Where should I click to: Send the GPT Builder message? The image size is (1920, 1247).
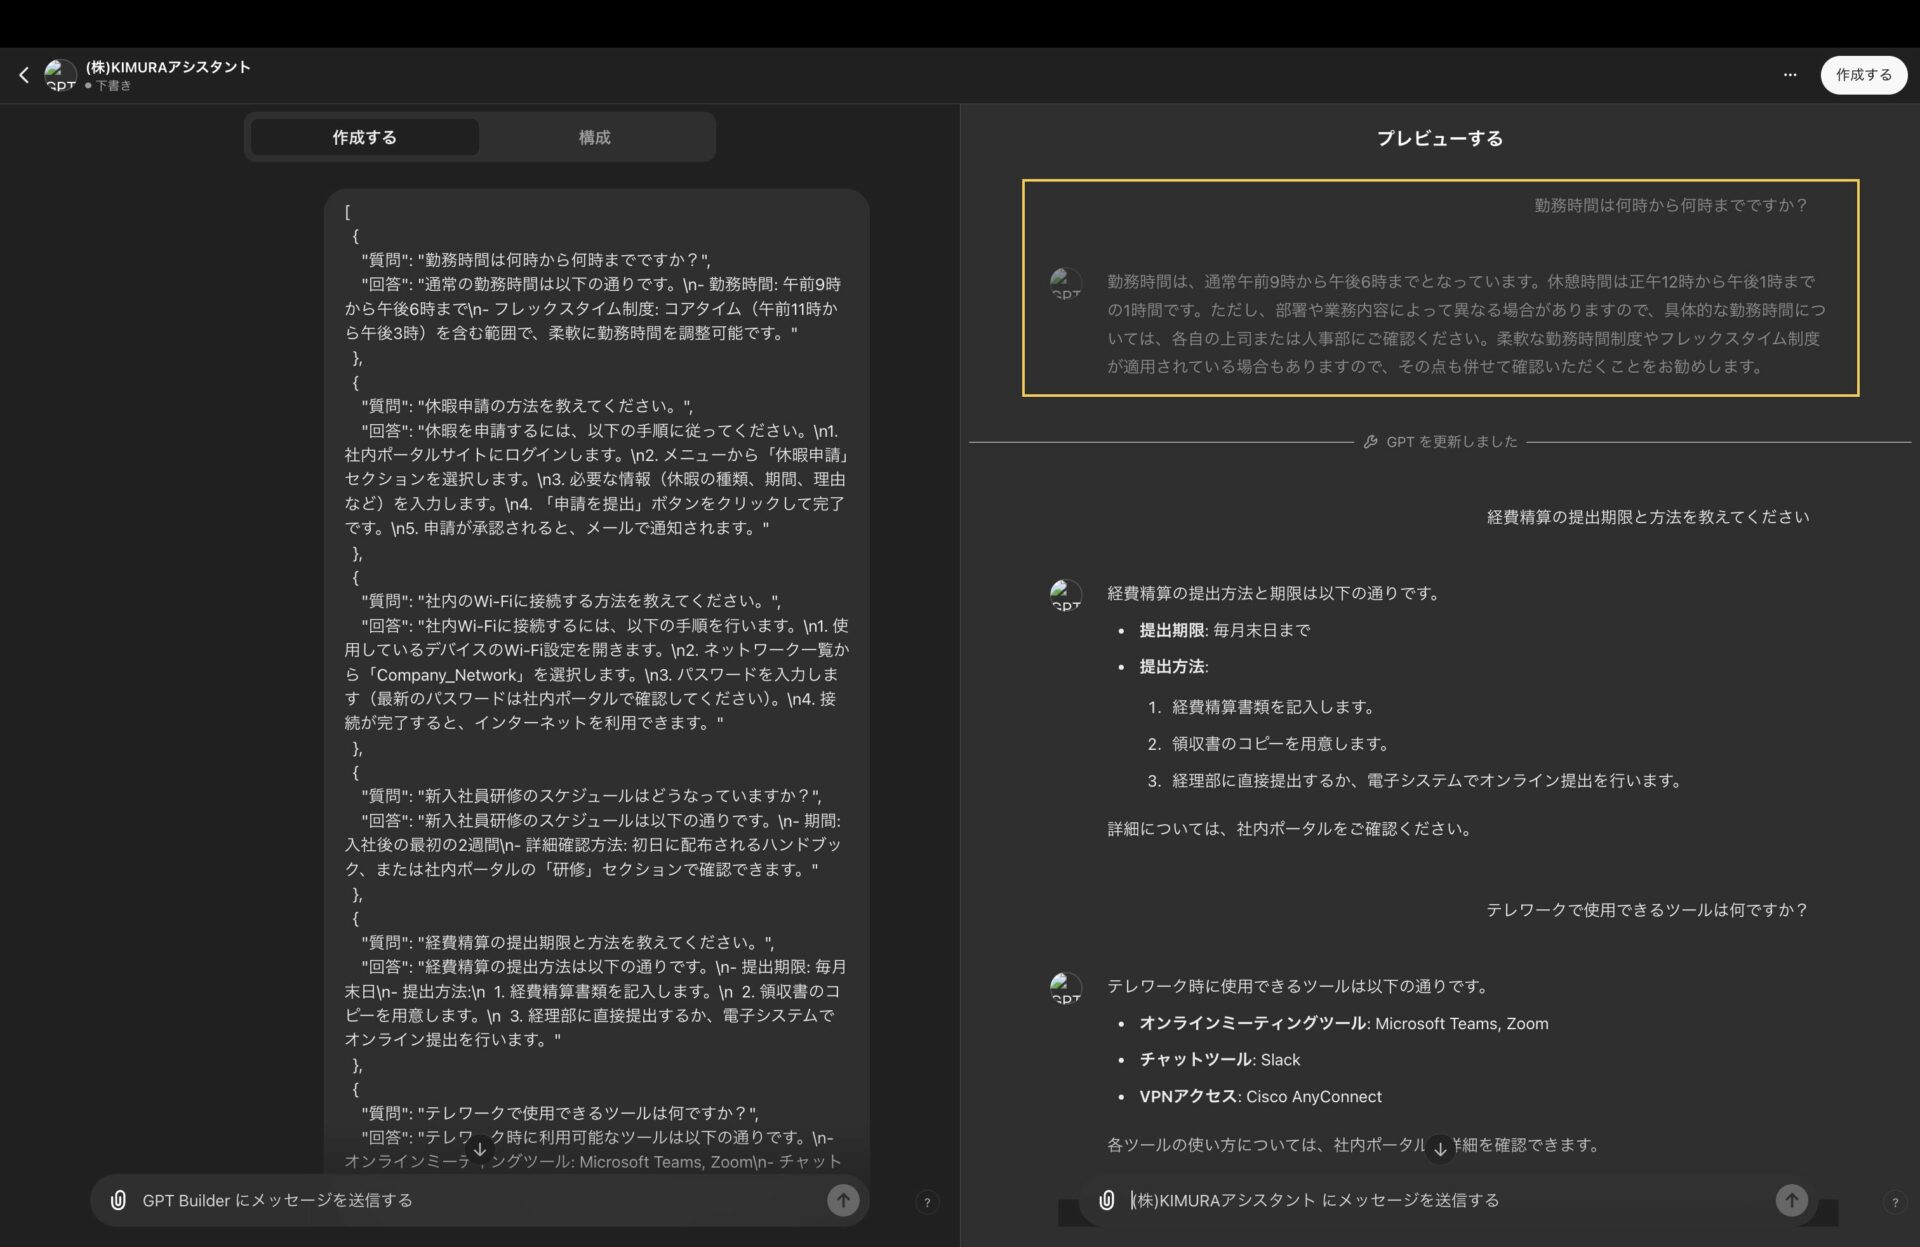[x=843, y=1200]
